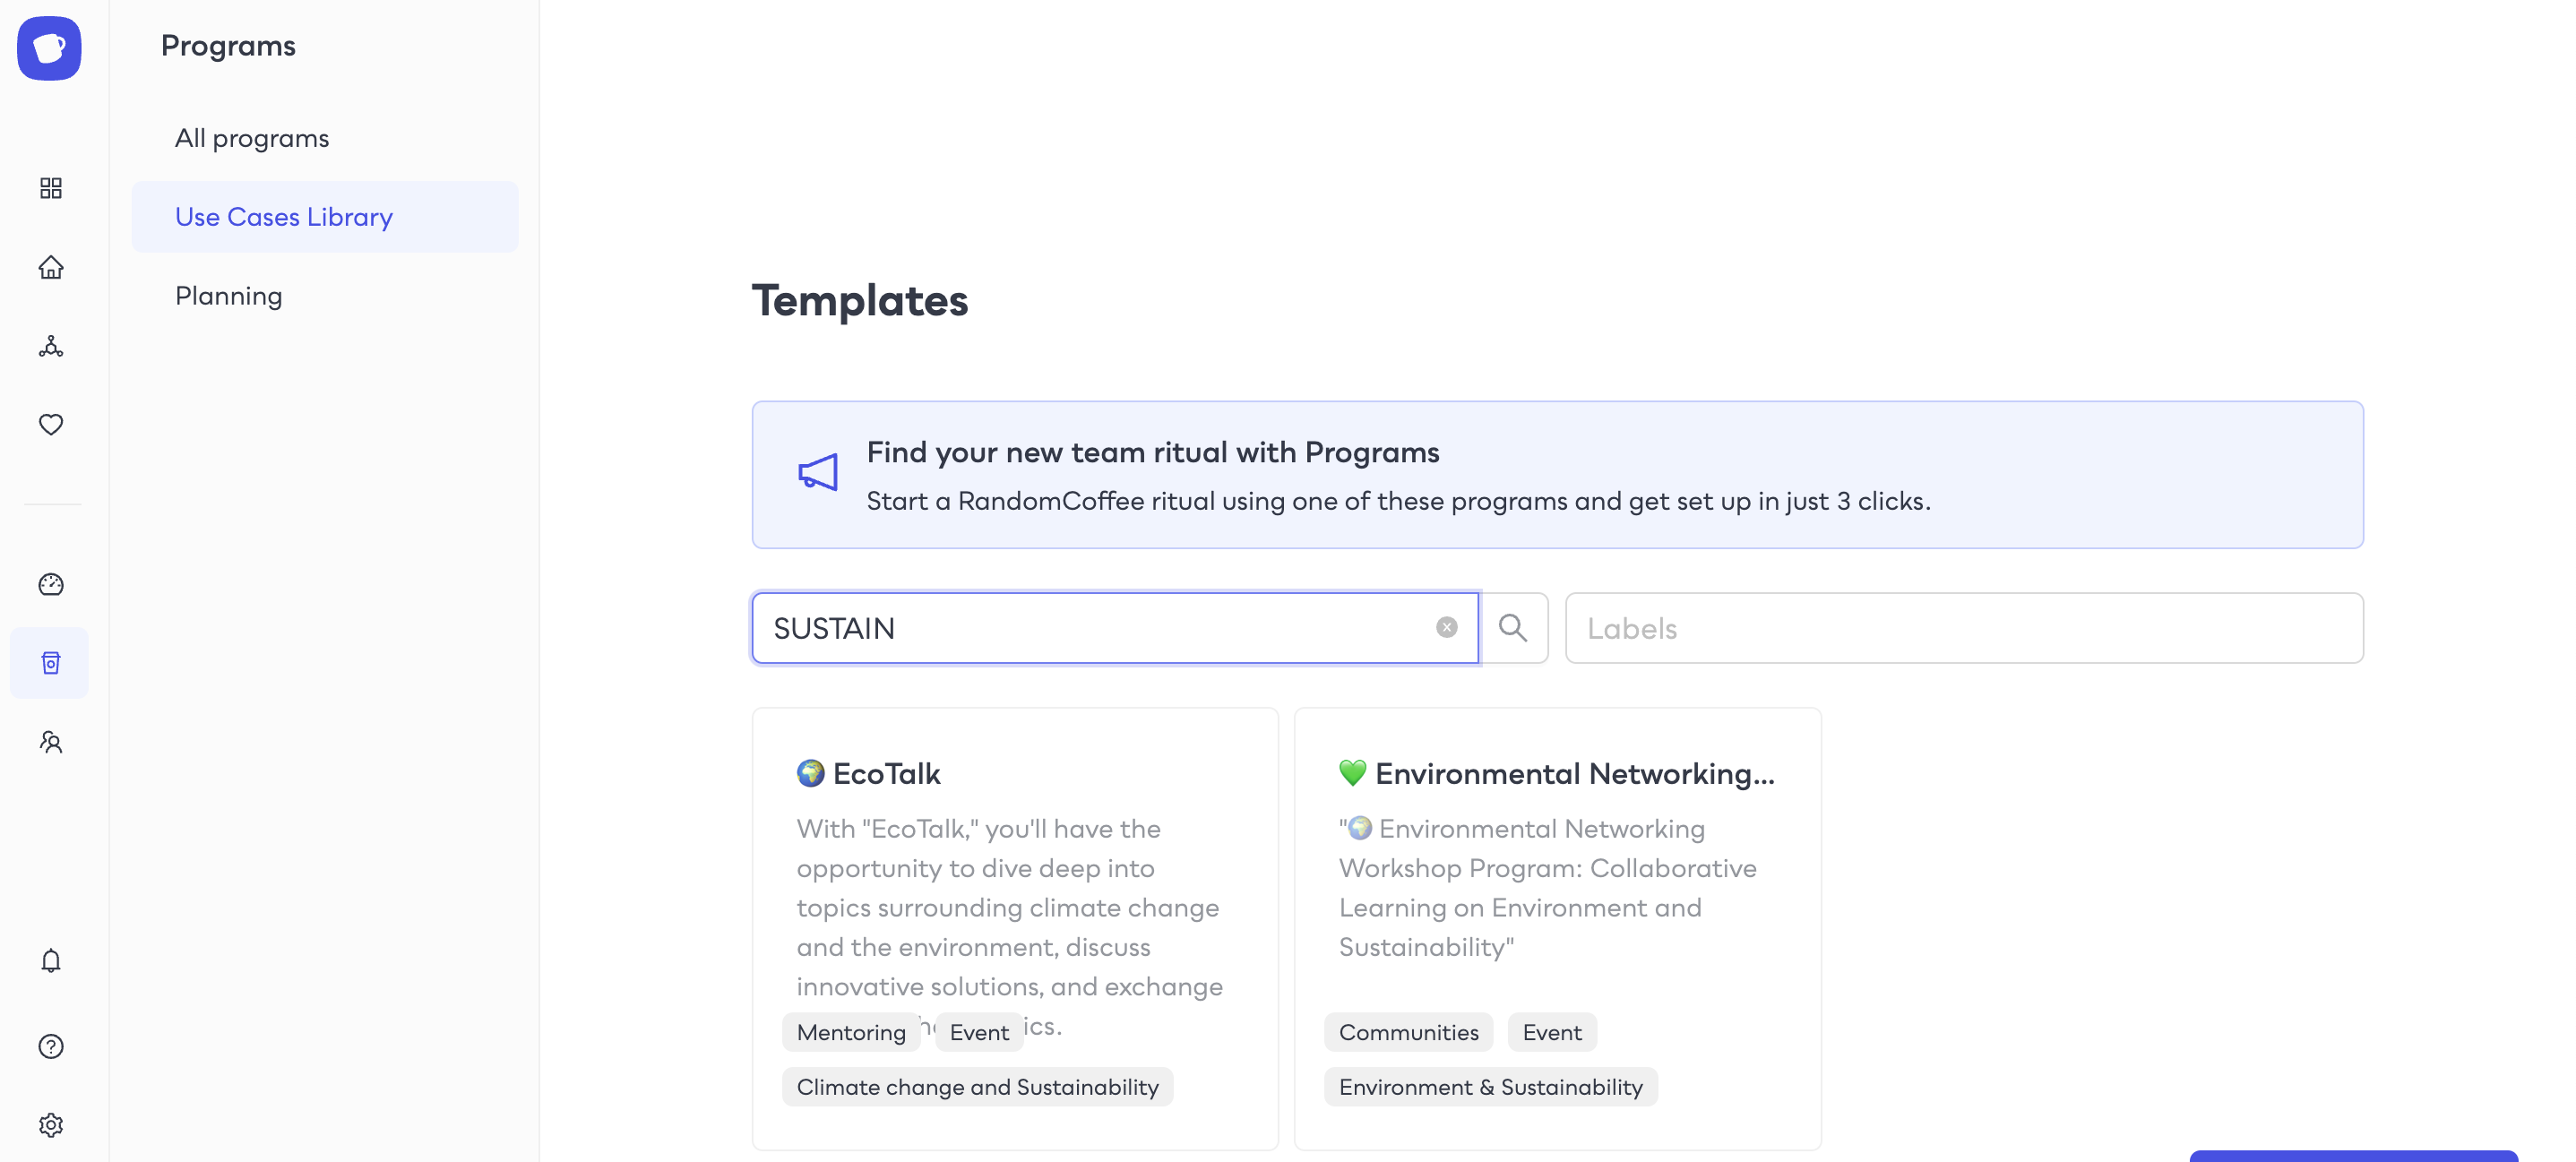Open the help question mark icon
The width and height of the screenshot is (2576, 1162).
coord(51,1046)
